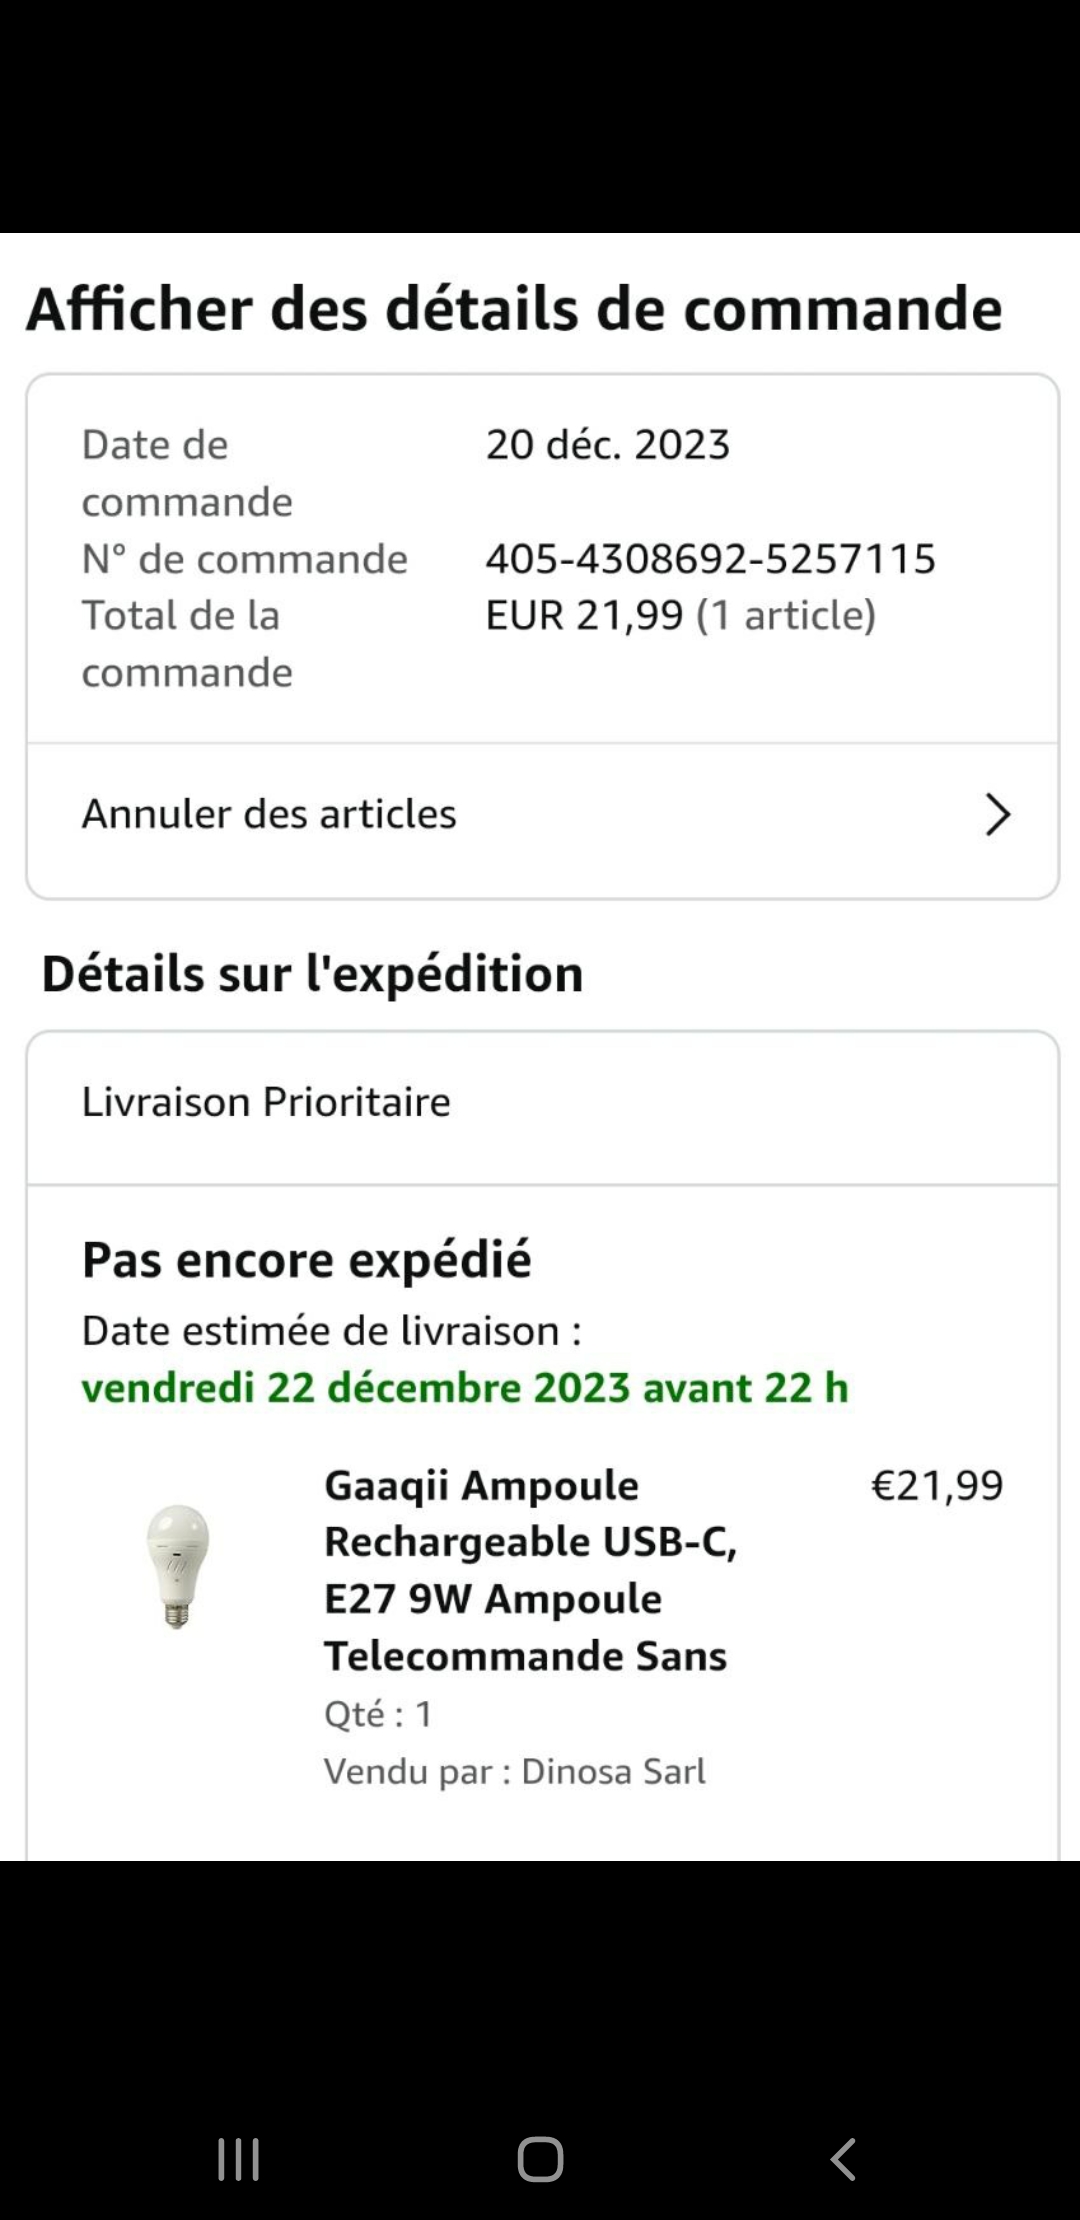Tap the Afficher des détails de commande heading
The image size is (1080, 2220).
(514, 308)
